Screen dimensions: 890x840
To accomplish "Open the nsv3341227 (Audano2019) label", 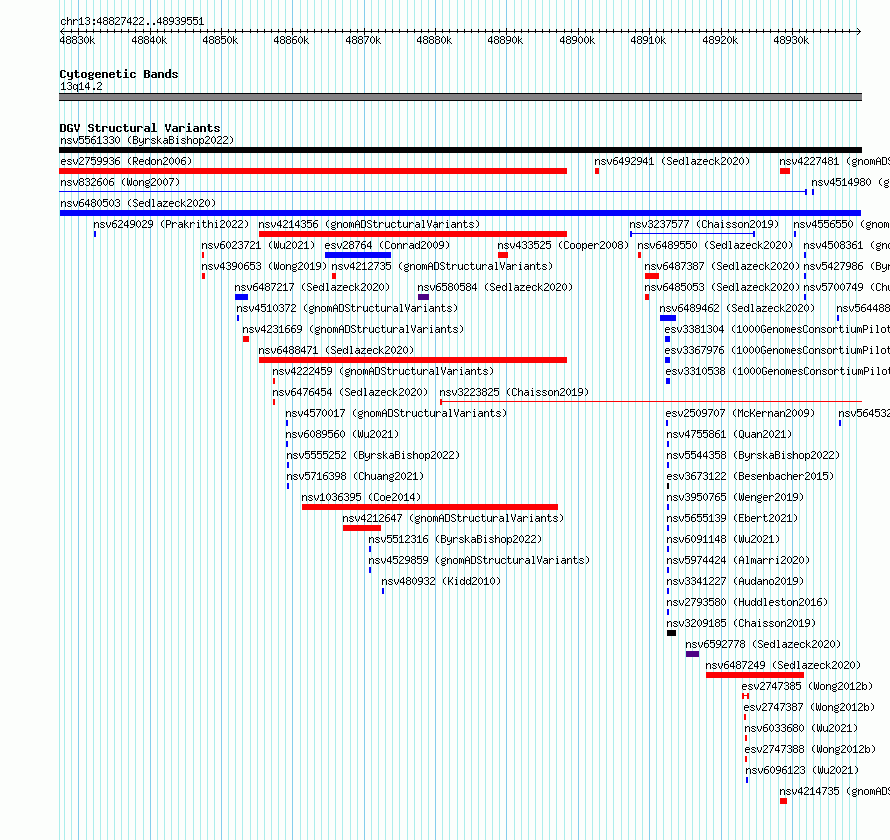I will (735, 581).
